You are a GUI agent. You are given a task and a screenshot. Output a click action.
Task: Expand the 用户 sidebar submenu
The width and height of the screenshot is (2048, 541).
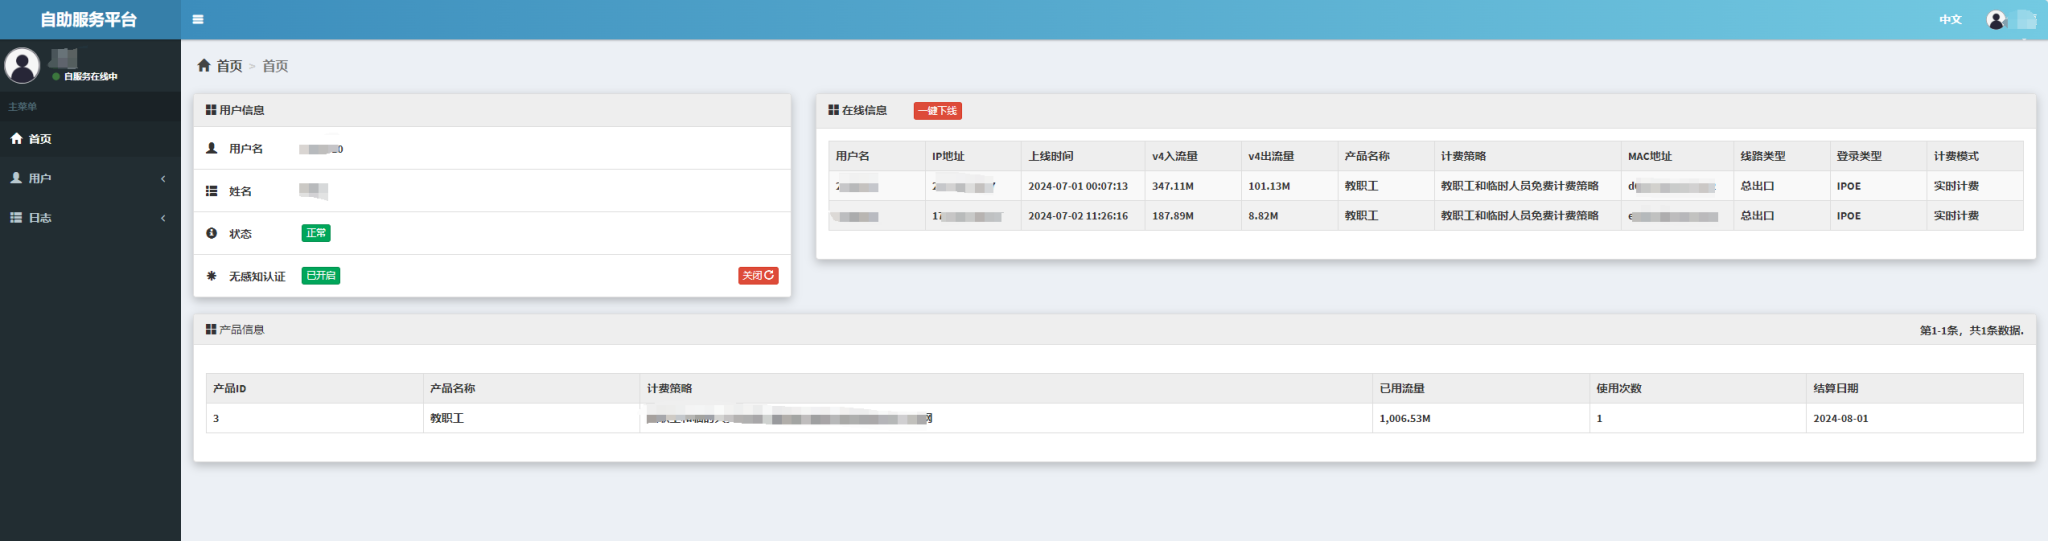[x=90, y=178]
